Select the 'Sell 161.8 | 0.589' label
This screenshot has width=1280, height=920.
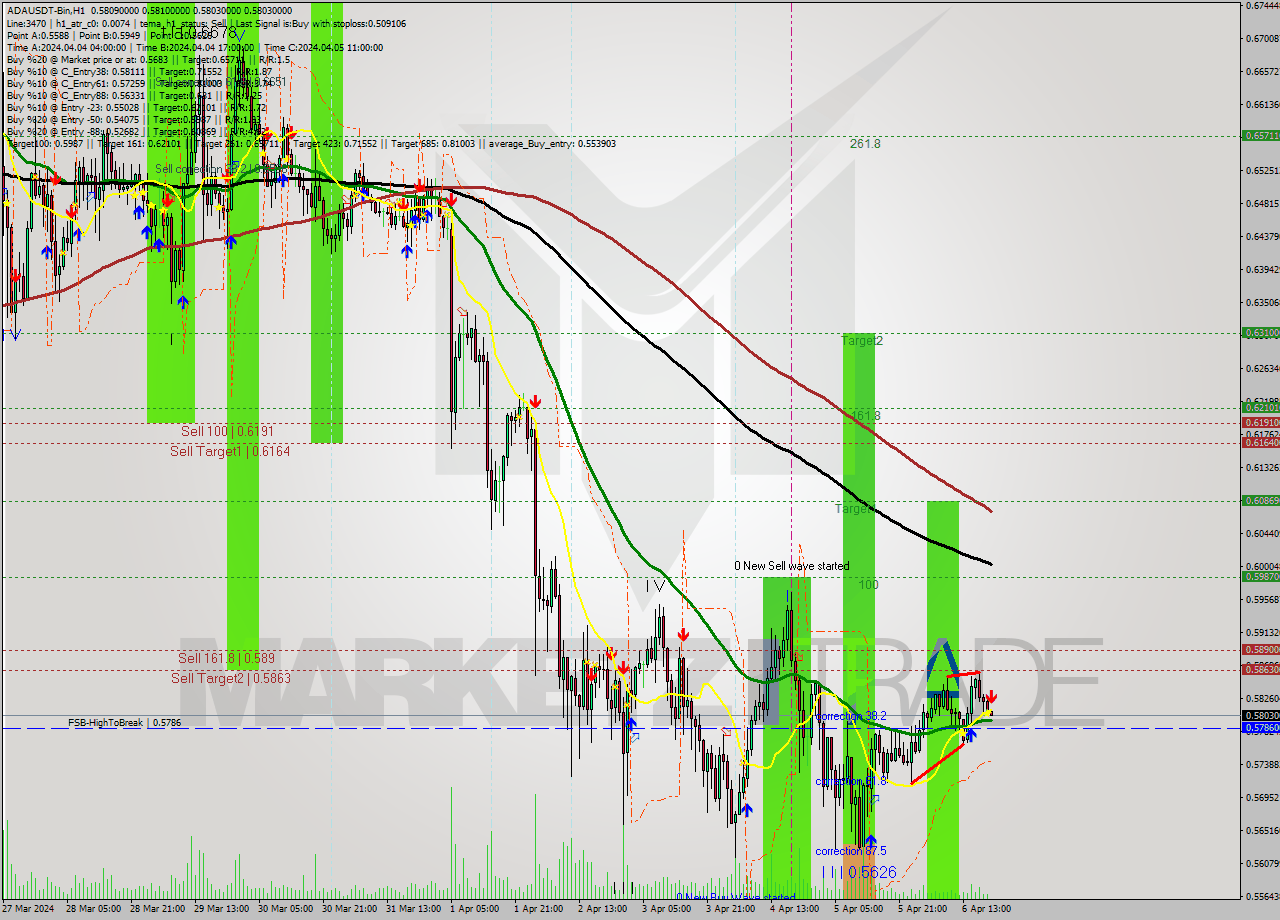point(226,658)
